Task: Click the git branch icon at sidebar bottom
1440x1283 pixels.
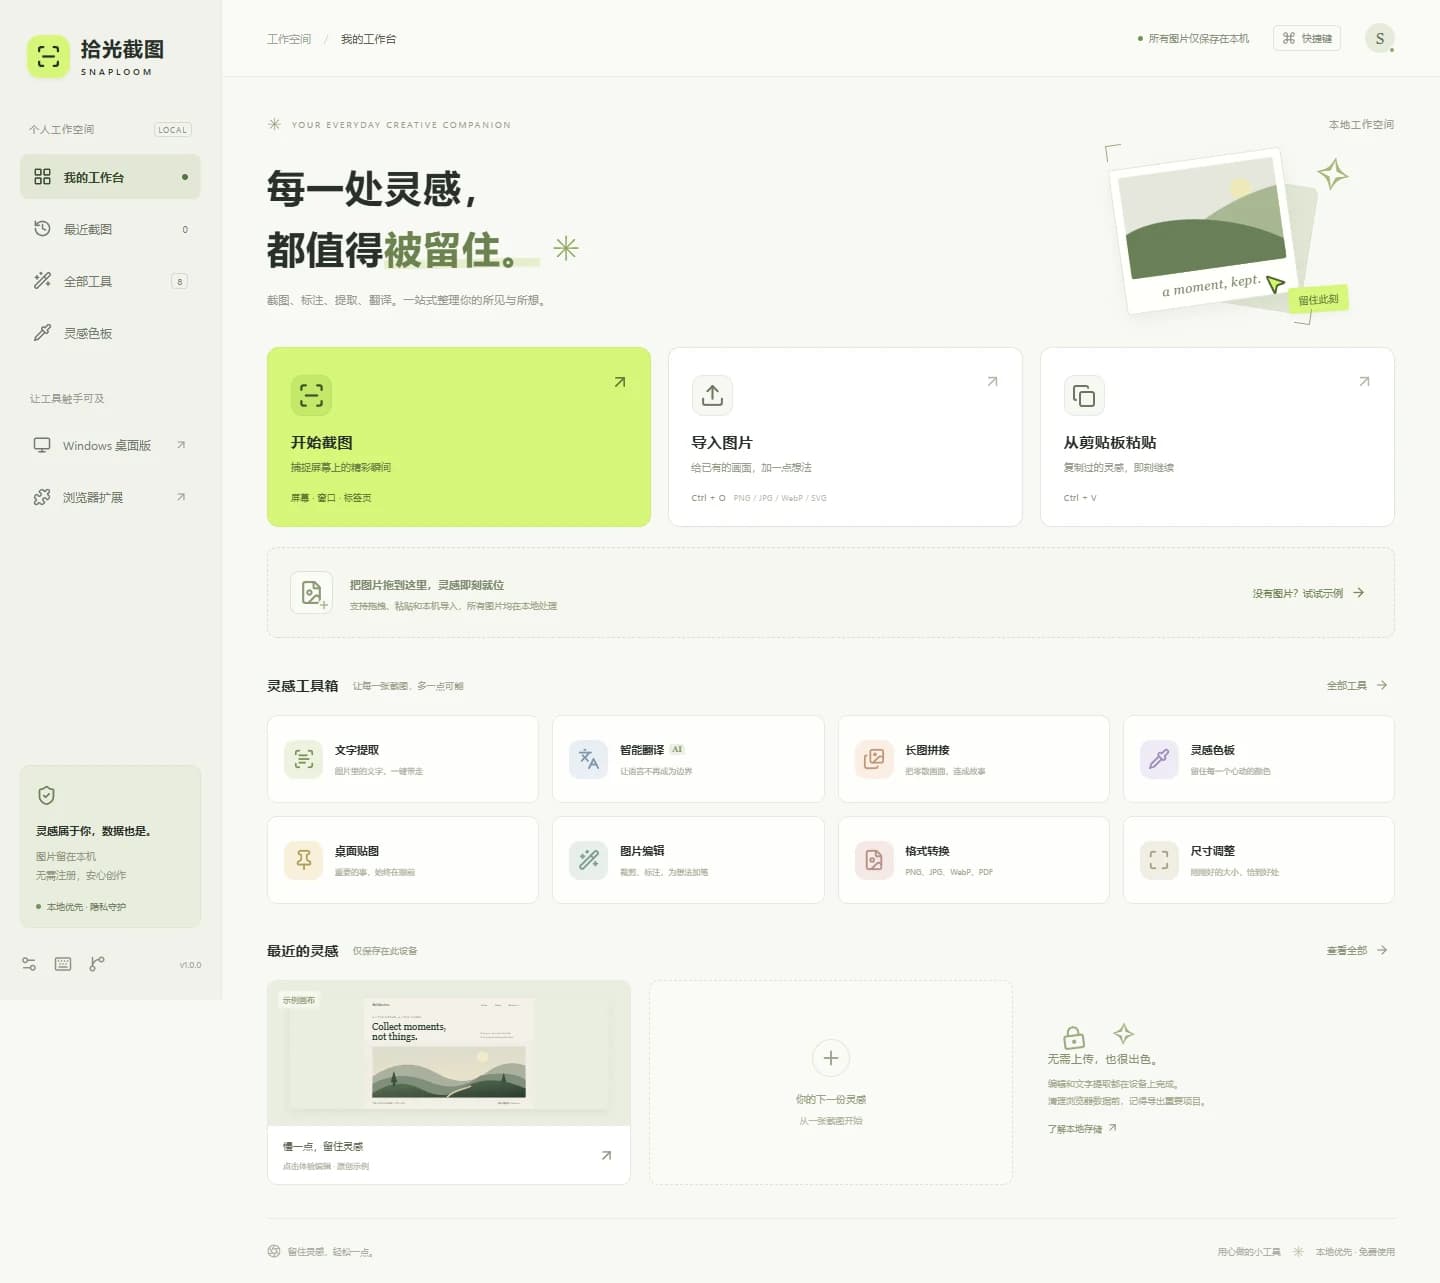Action: (97, 964)
